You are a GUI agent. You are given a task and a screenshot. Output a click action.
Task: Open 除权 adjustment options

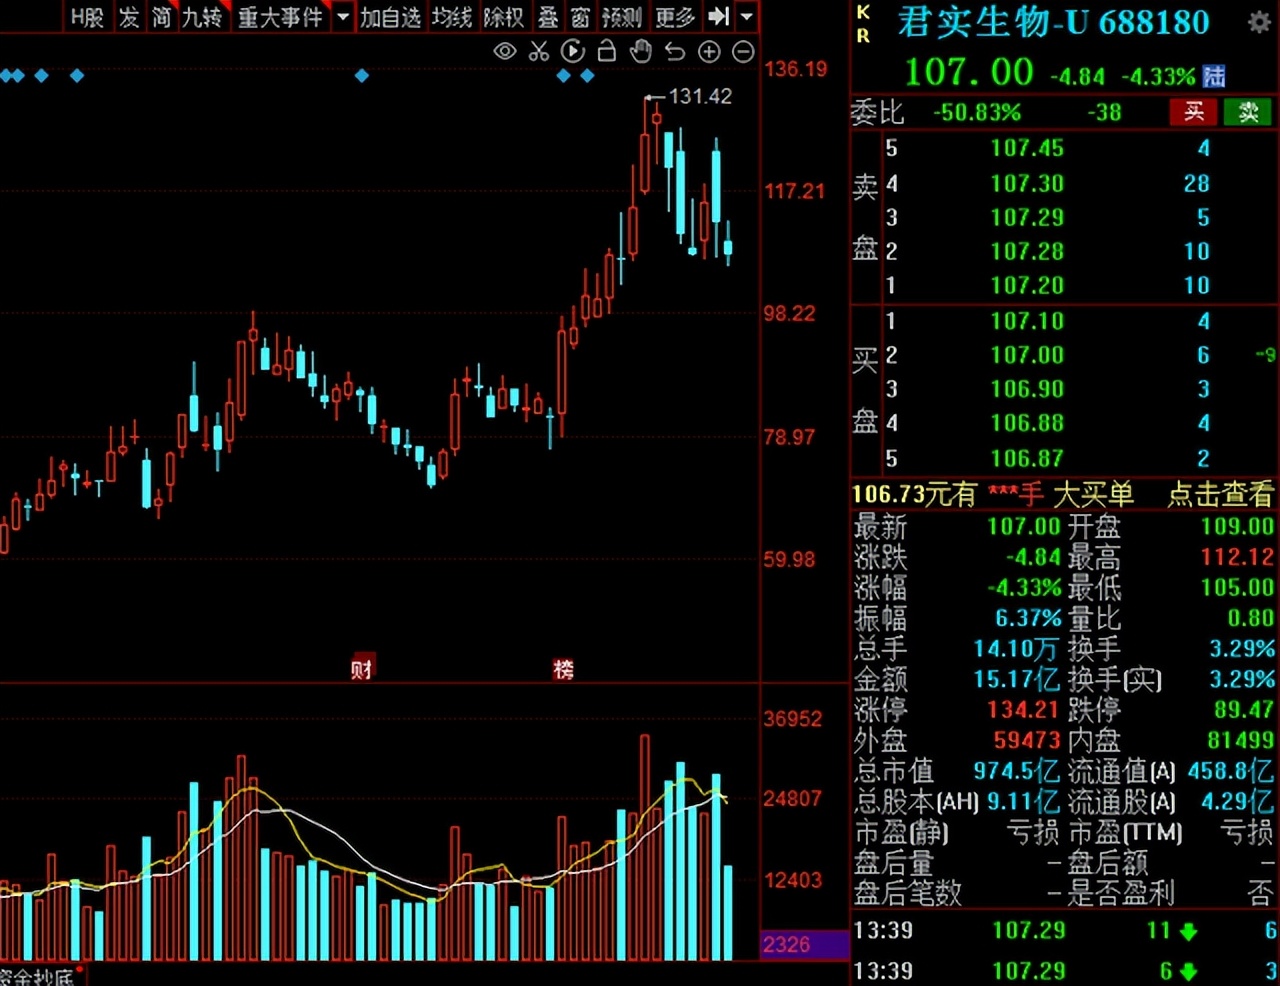point(503,17)
